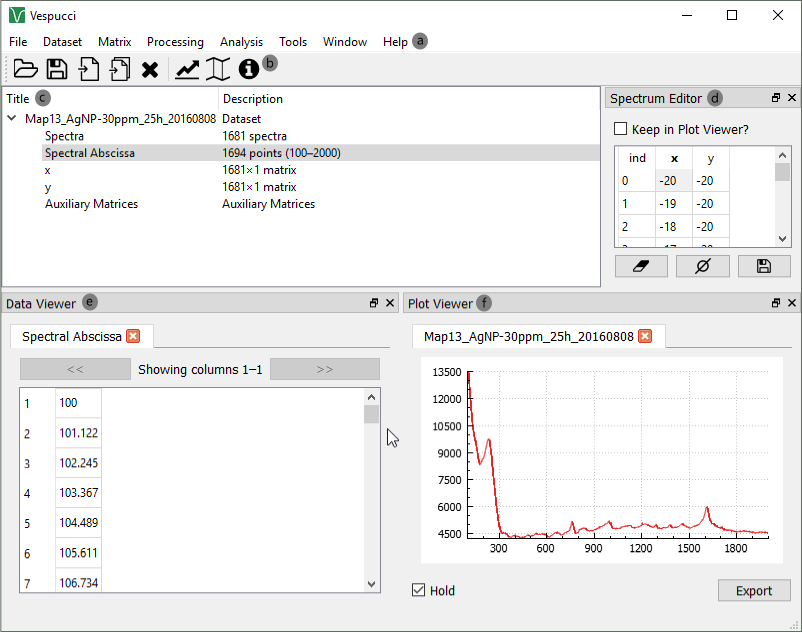Click the eraser button in Spectrum Editor
The image size is (802, 632).
[641, 266]
